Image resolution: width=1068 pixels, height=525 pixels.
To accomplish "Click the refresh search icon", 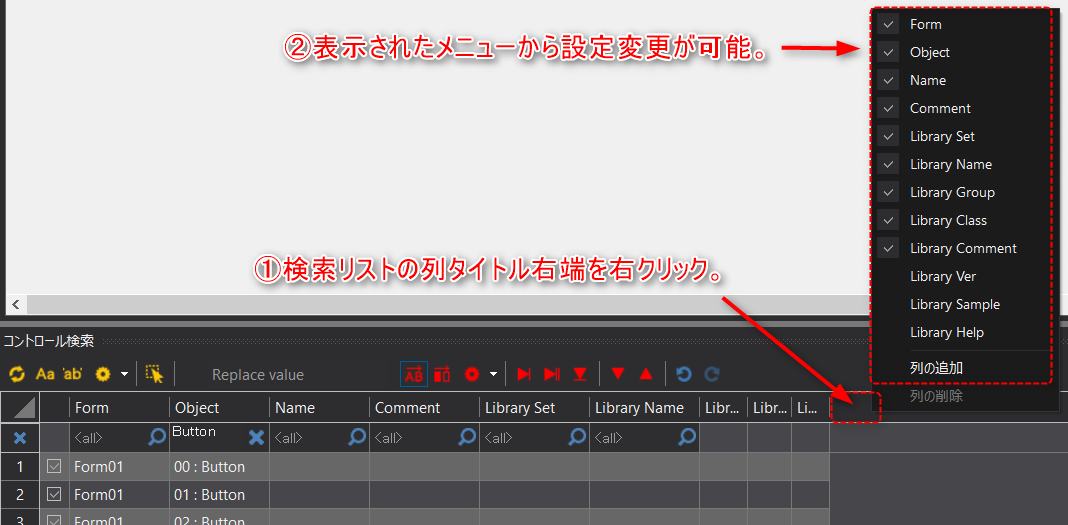I will pyautogui.click(x=17, y=374).
